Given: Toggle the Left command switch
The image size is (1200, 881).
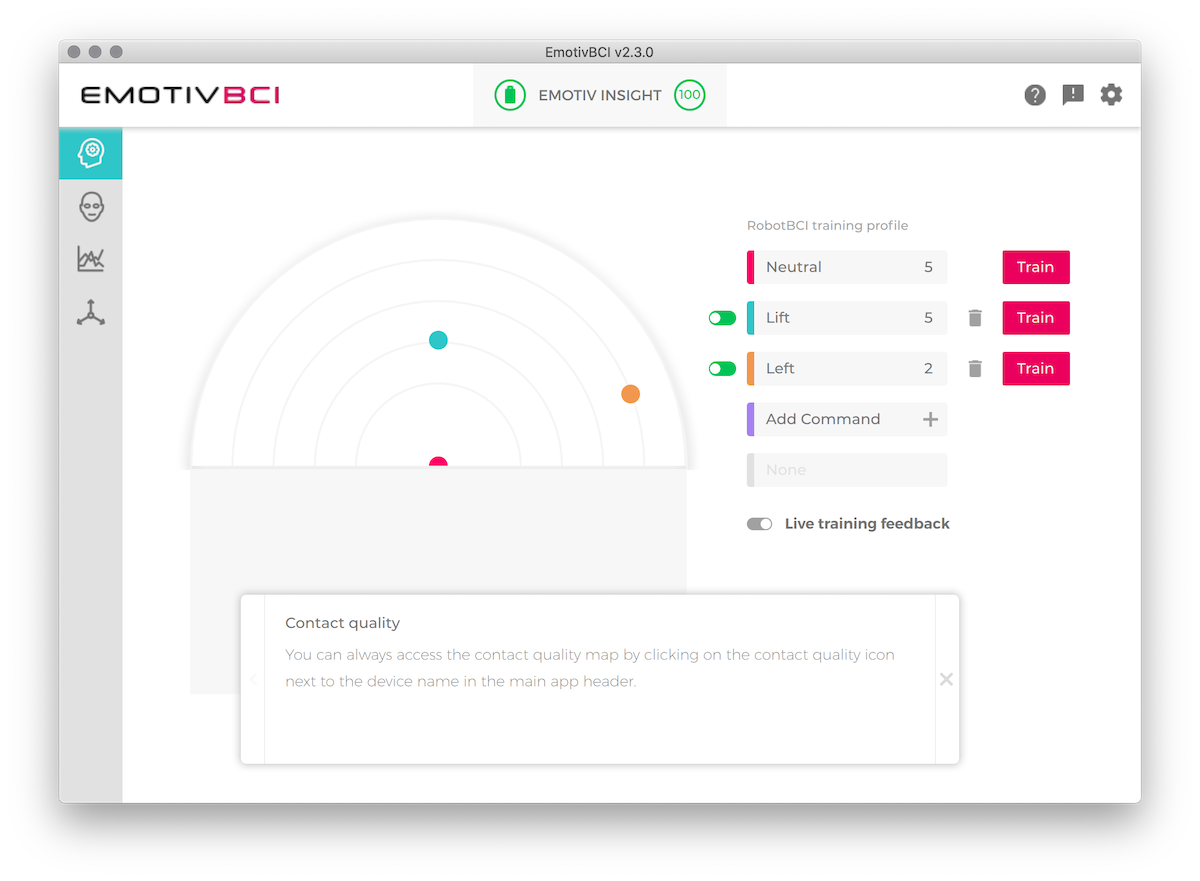Looking at the screenshot, I should pos(722,369).
